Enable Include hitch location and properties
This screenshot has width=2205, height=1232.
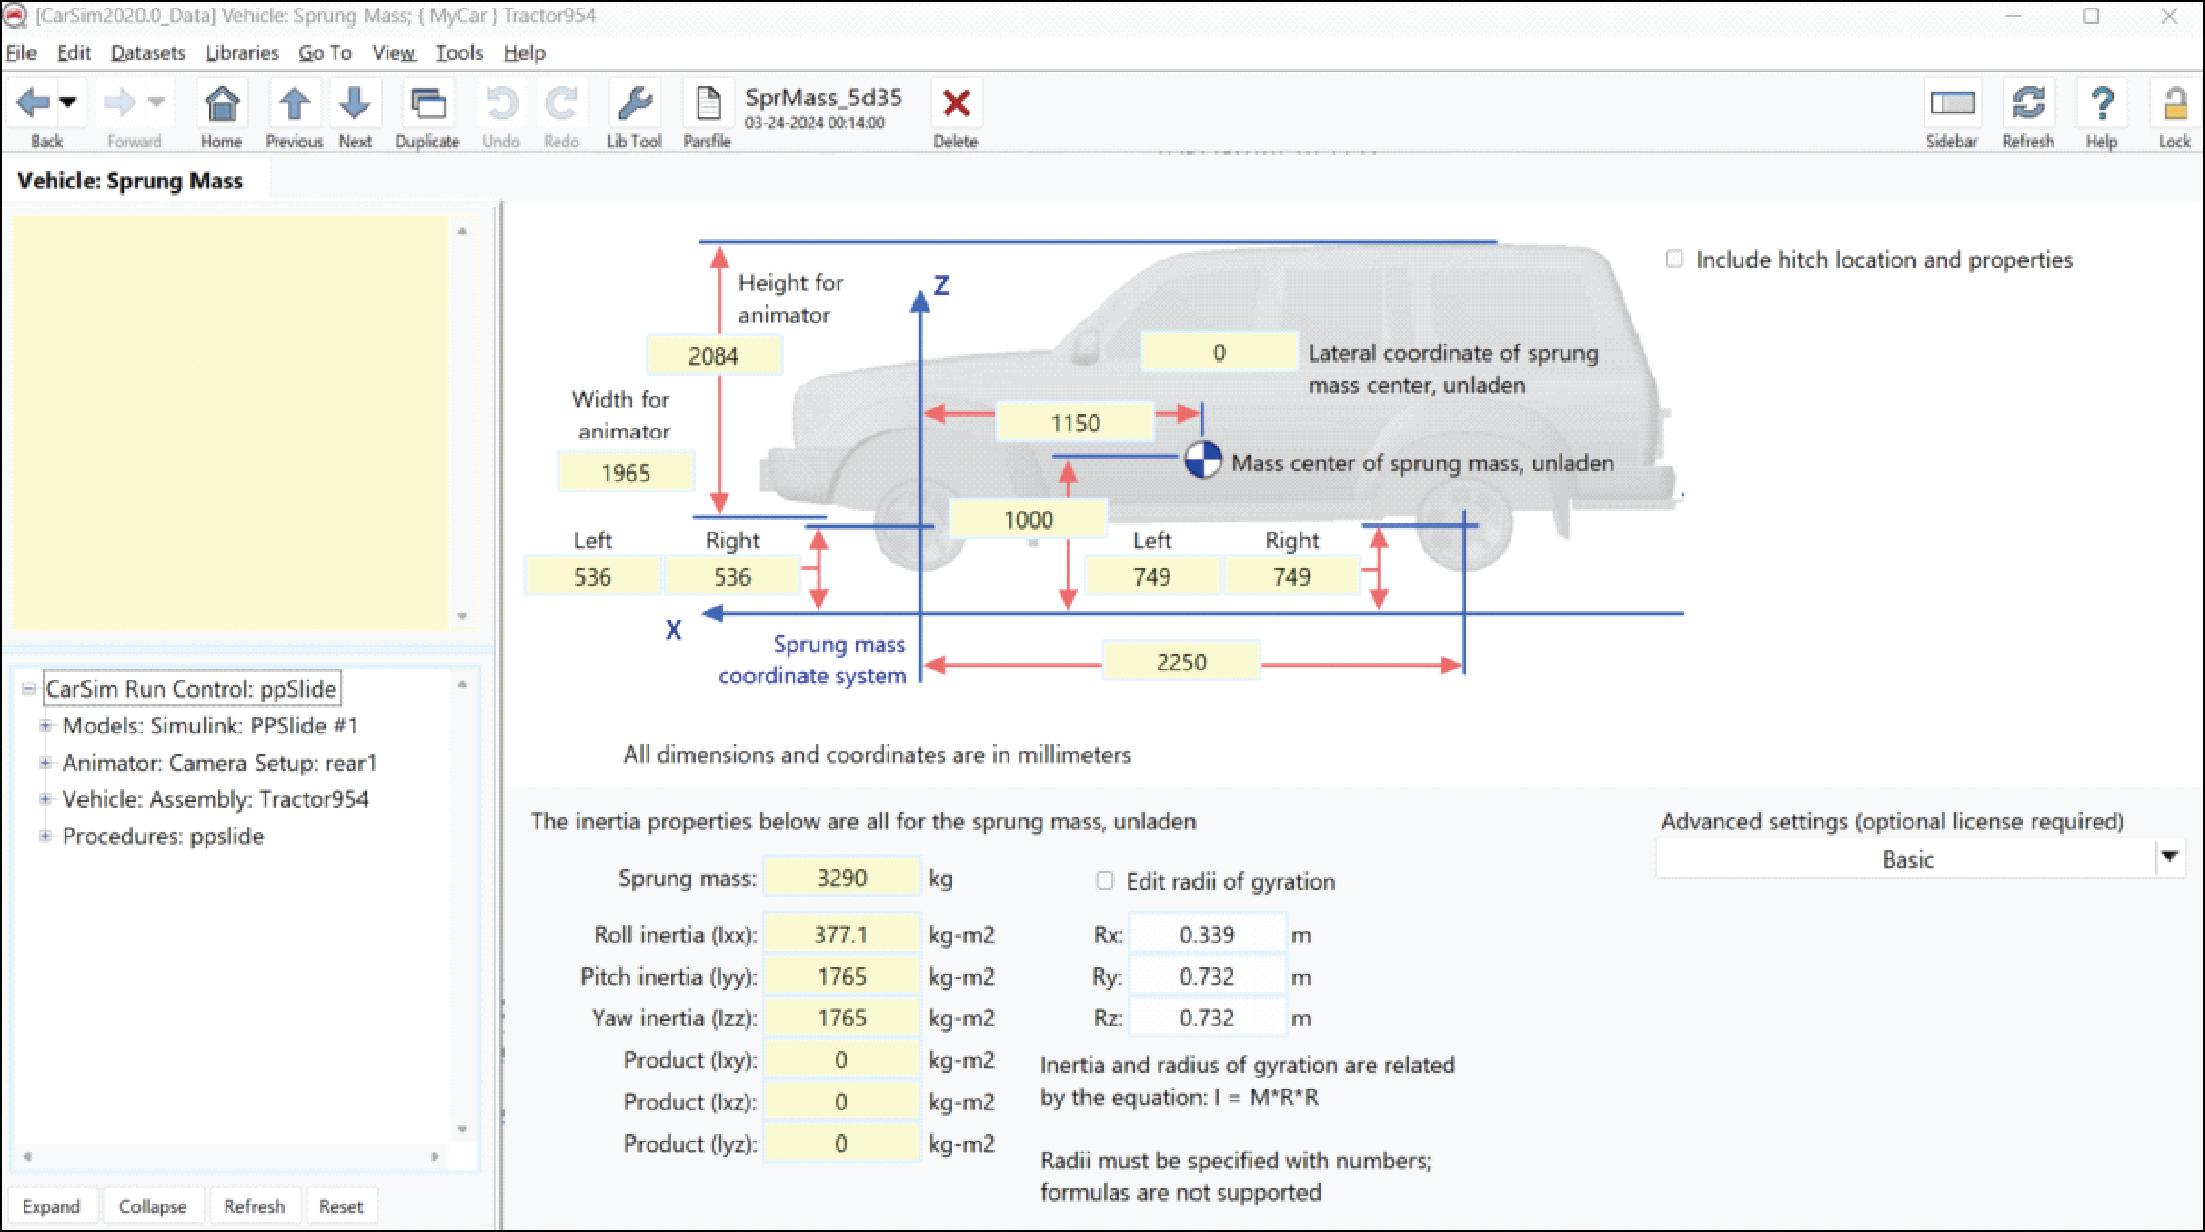click(1674, 259)
